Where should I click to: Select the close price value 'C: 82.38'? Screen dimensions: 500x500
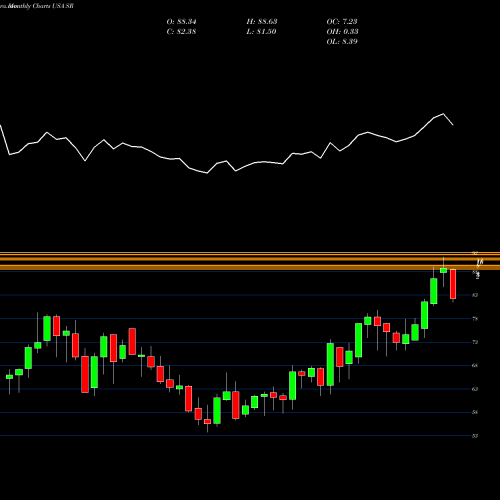point(181,32)
